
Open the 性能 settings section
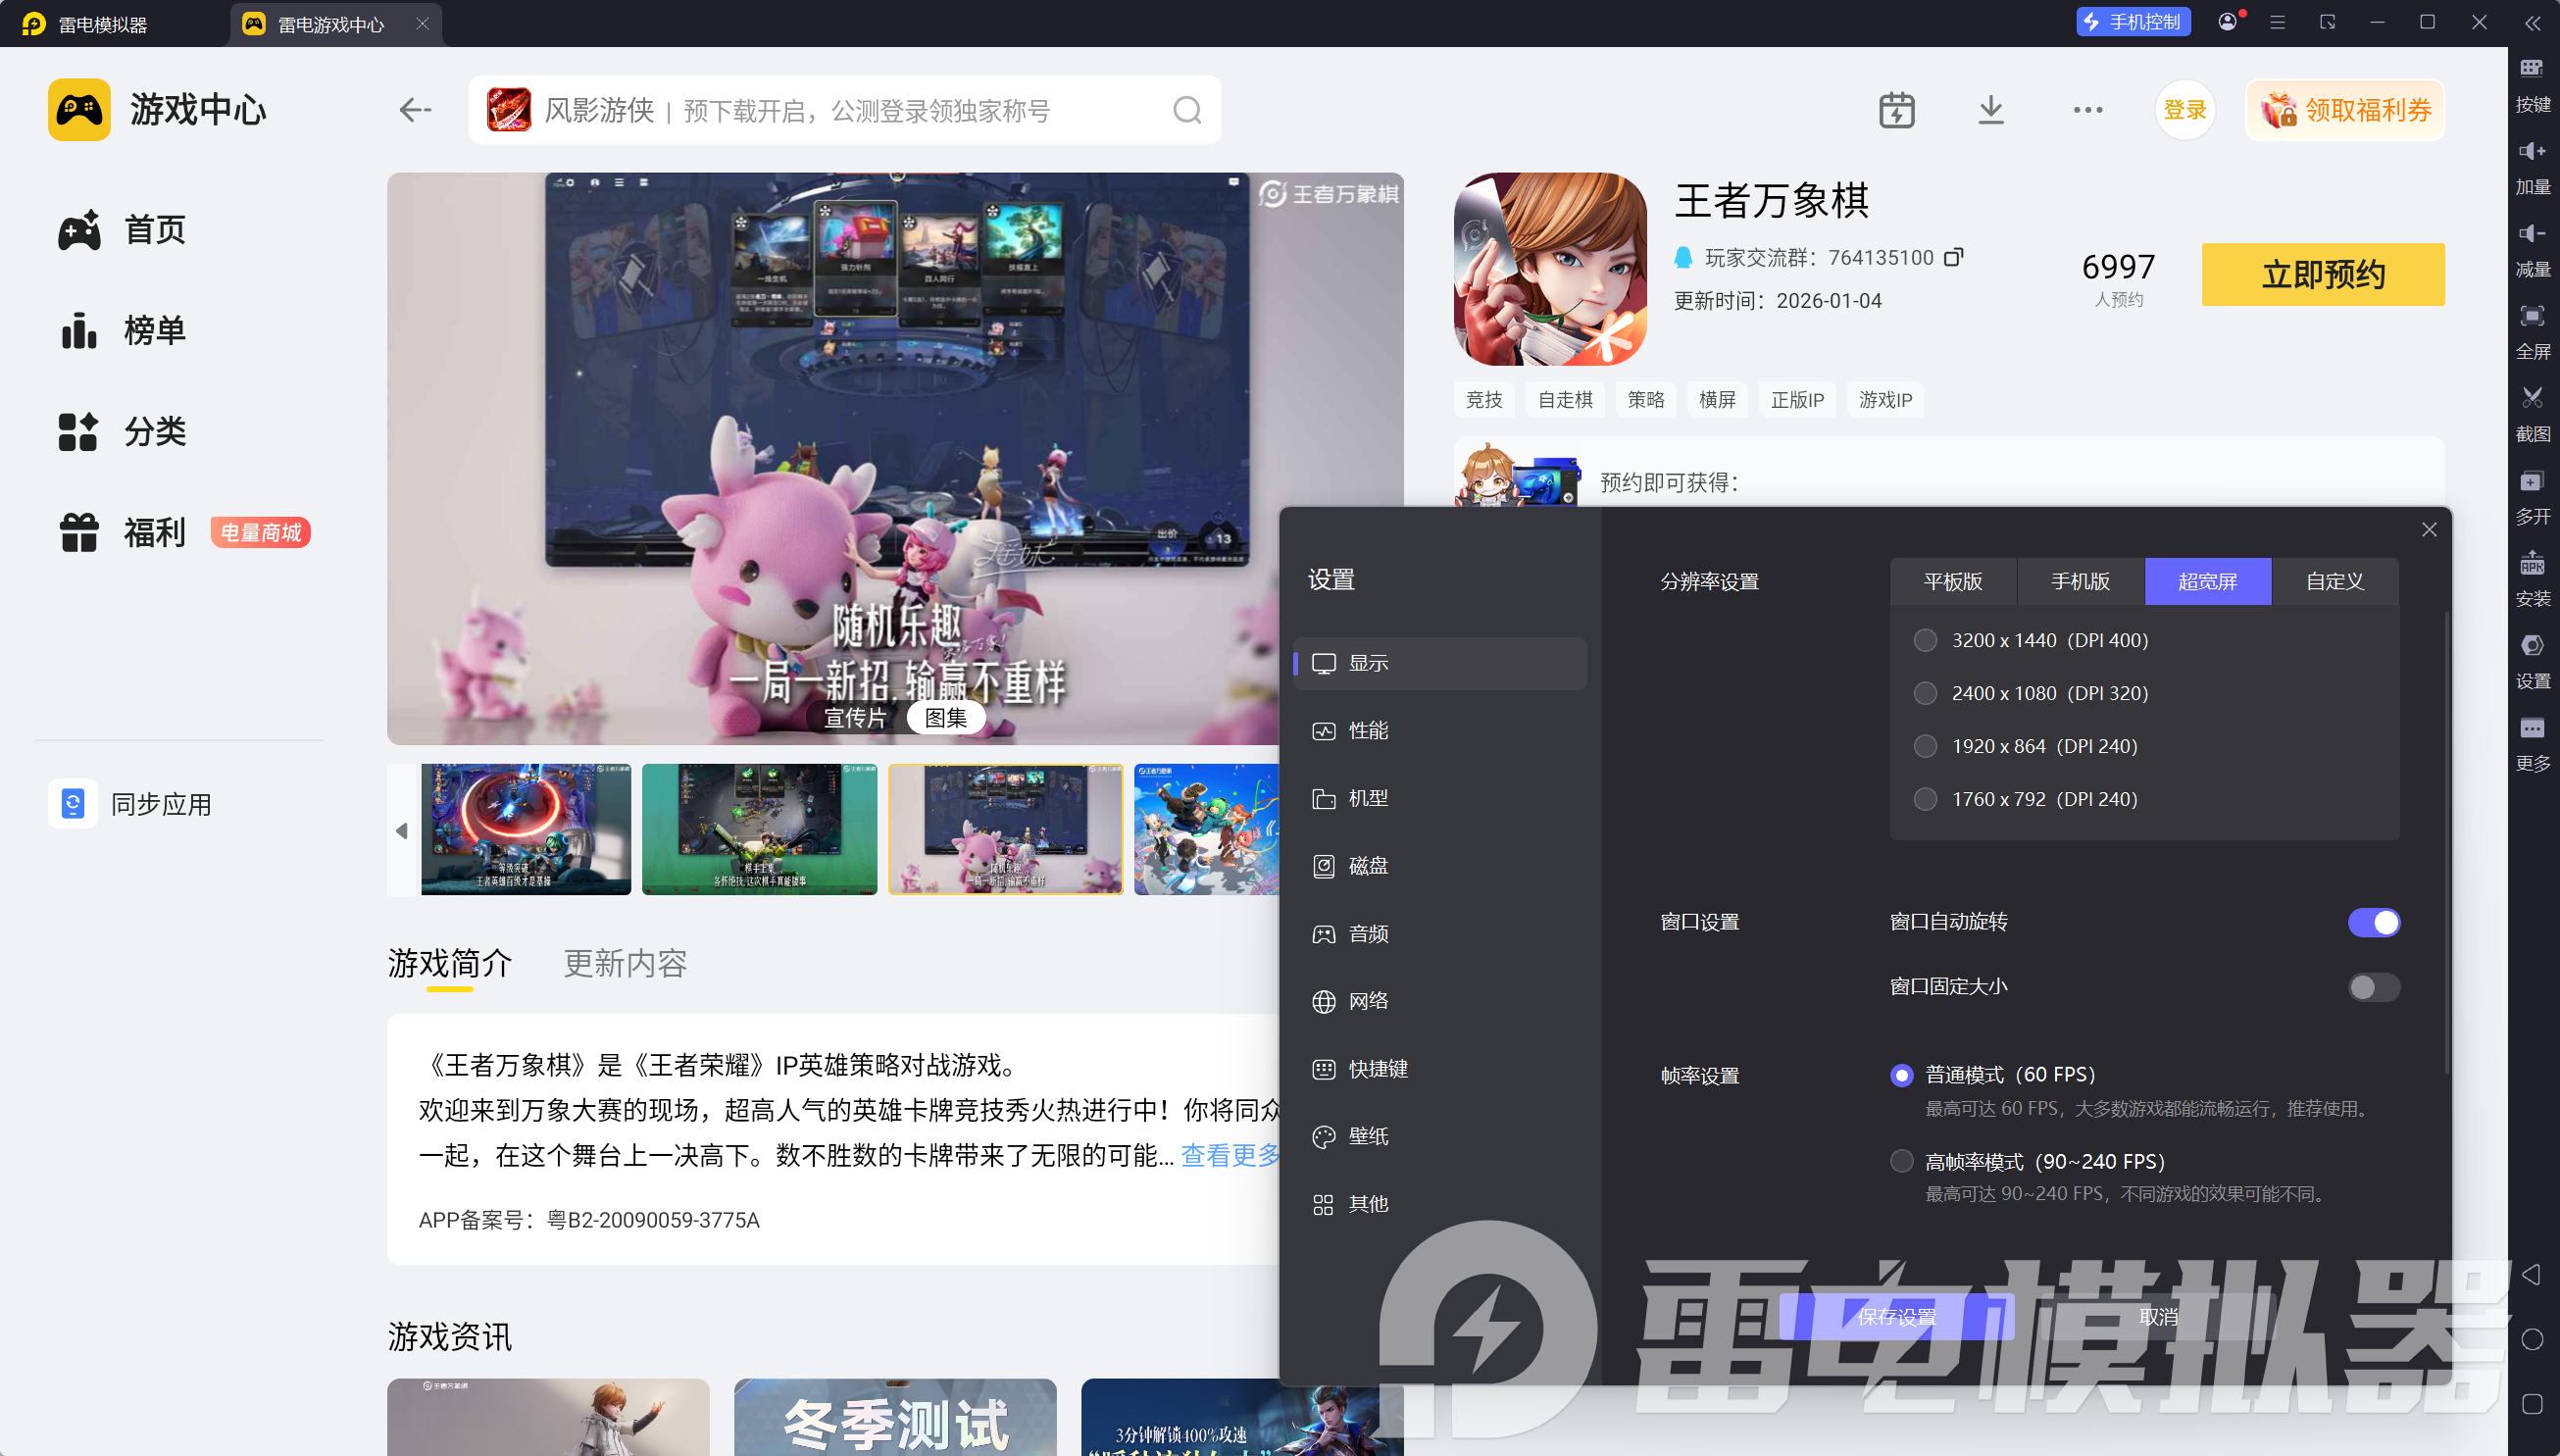tap(1367, 731)
